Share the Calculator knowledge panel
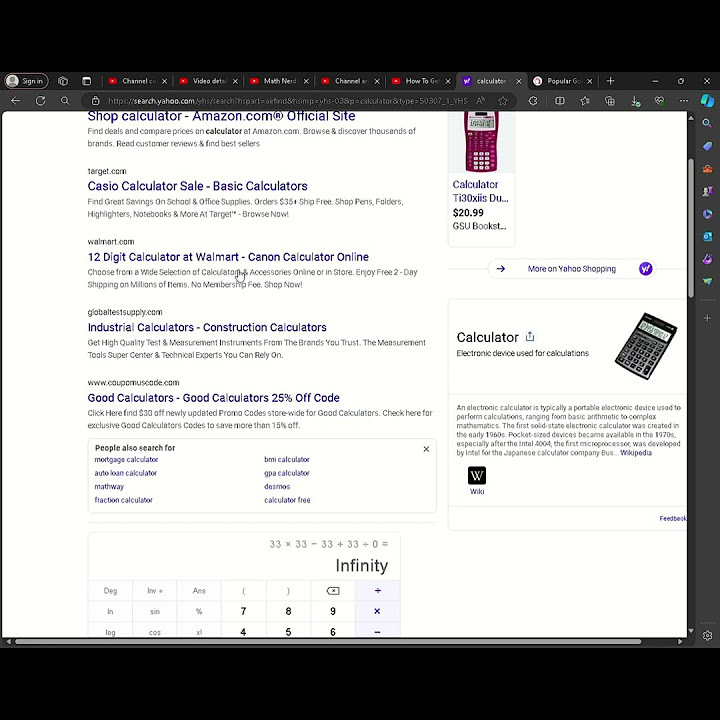Viewport: 720px width, 720px height. 530,337
